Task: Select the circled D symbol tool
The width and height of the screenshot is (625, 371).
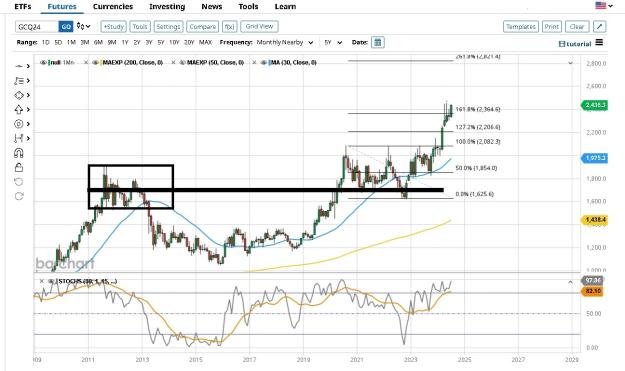Action: pyautogui.click(x=19, y=124)
